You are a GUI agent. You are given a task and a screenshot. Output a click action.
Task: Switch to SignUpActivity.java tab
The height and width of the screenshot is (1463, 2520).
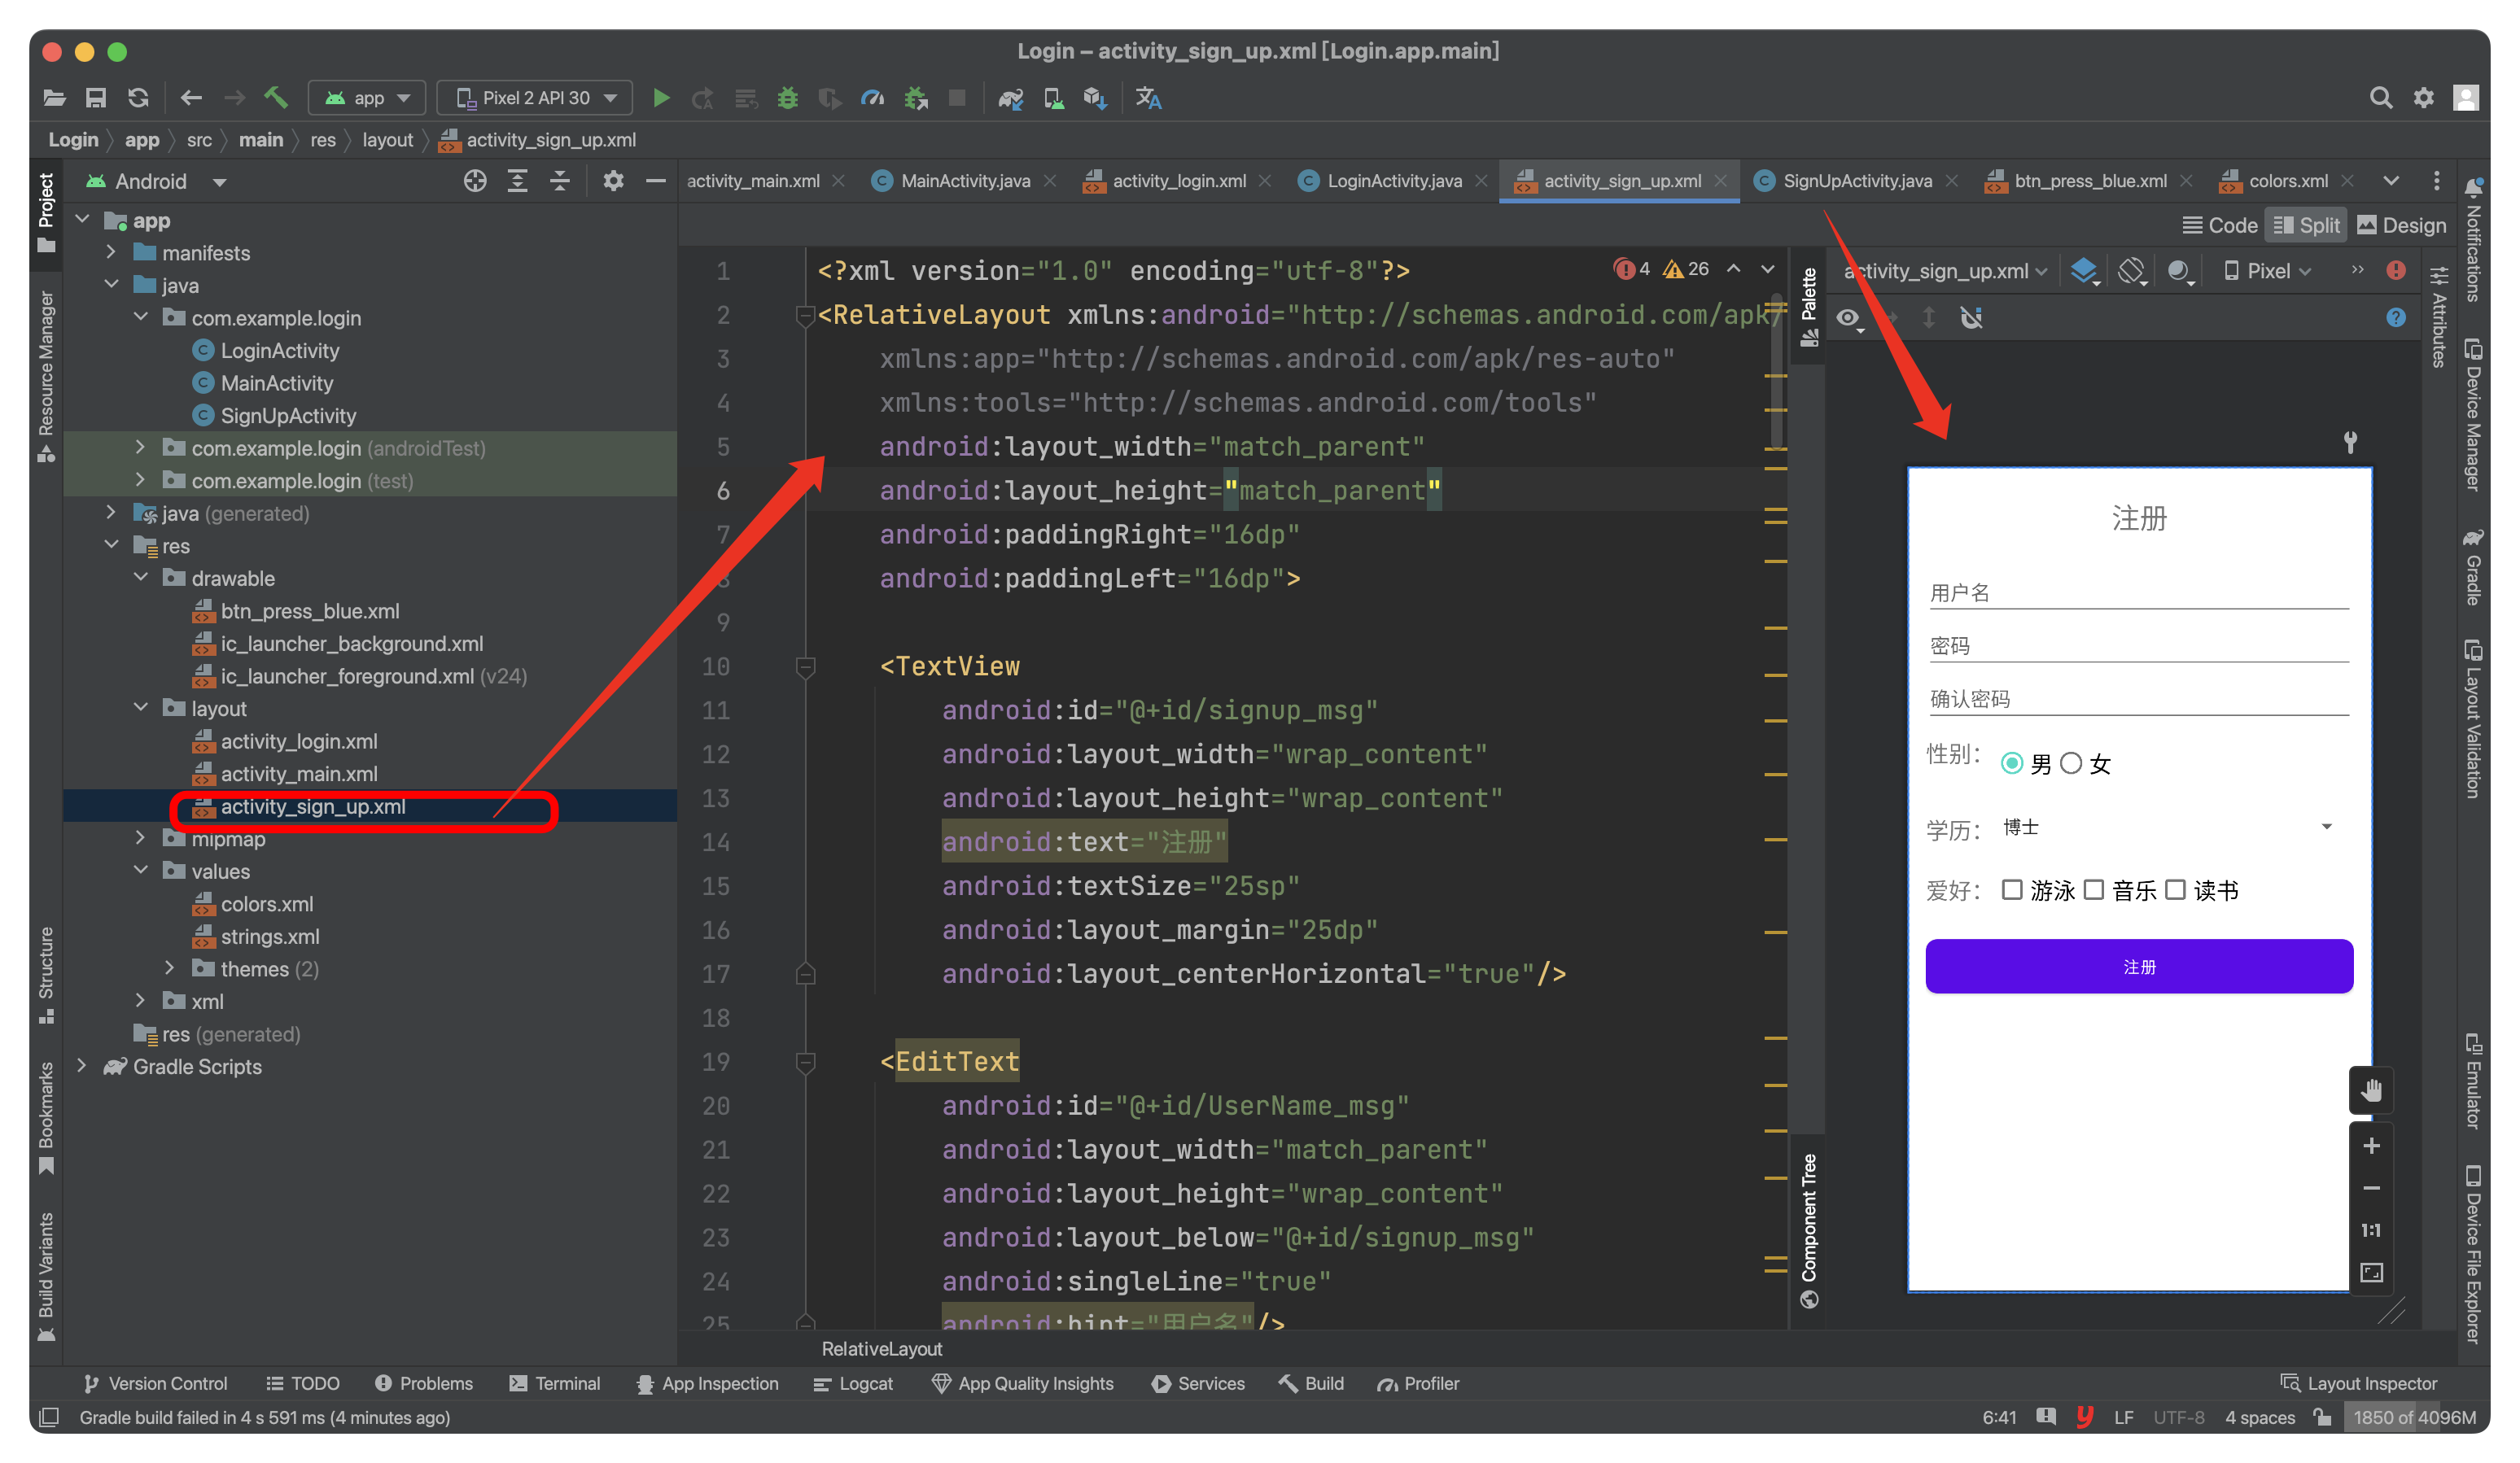tap(1857, 181)
